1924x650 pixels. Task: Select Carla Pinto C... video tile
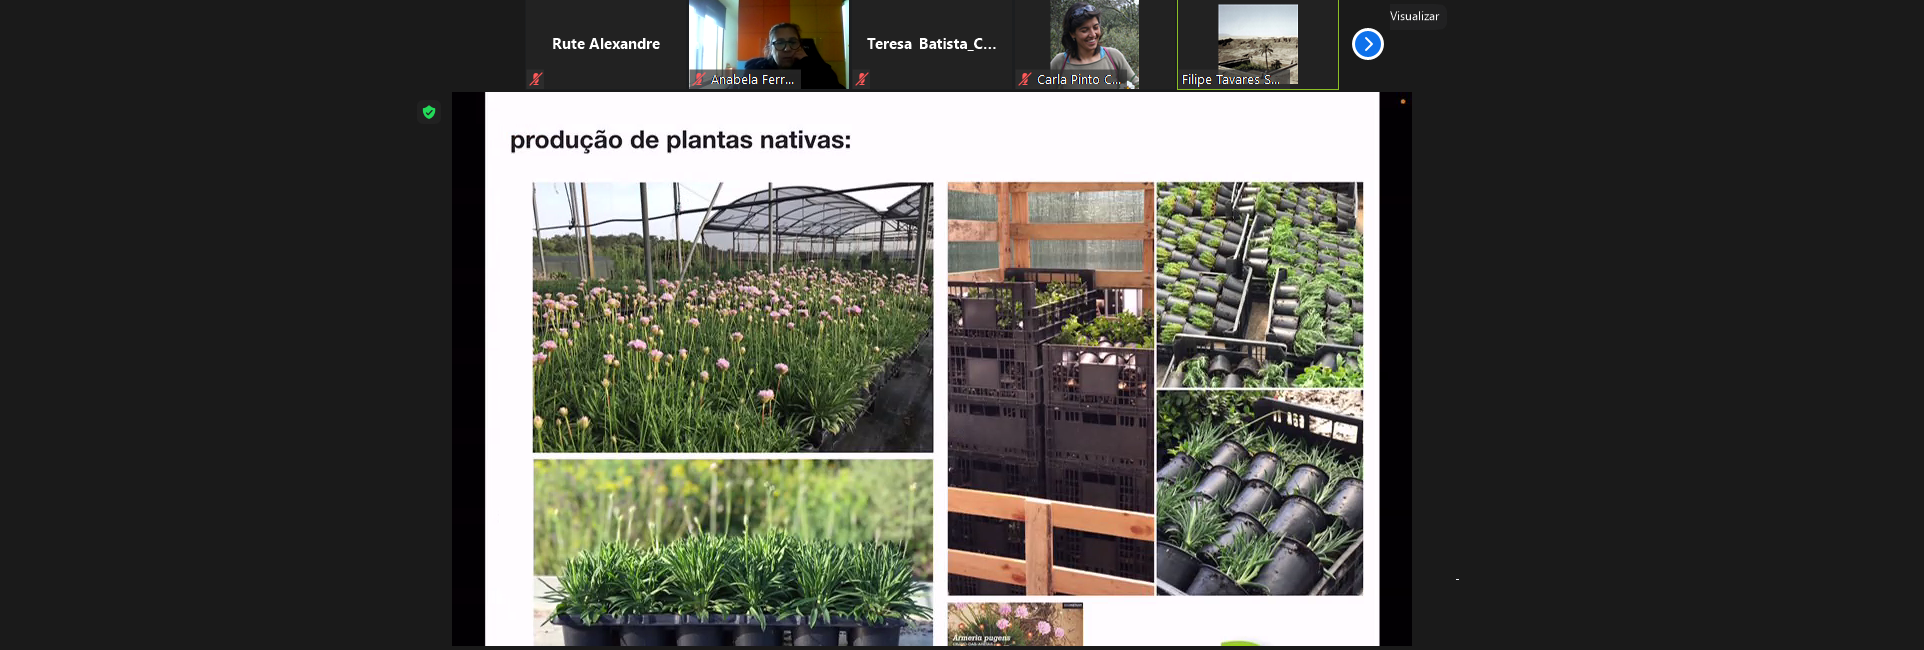[1094, 44]
